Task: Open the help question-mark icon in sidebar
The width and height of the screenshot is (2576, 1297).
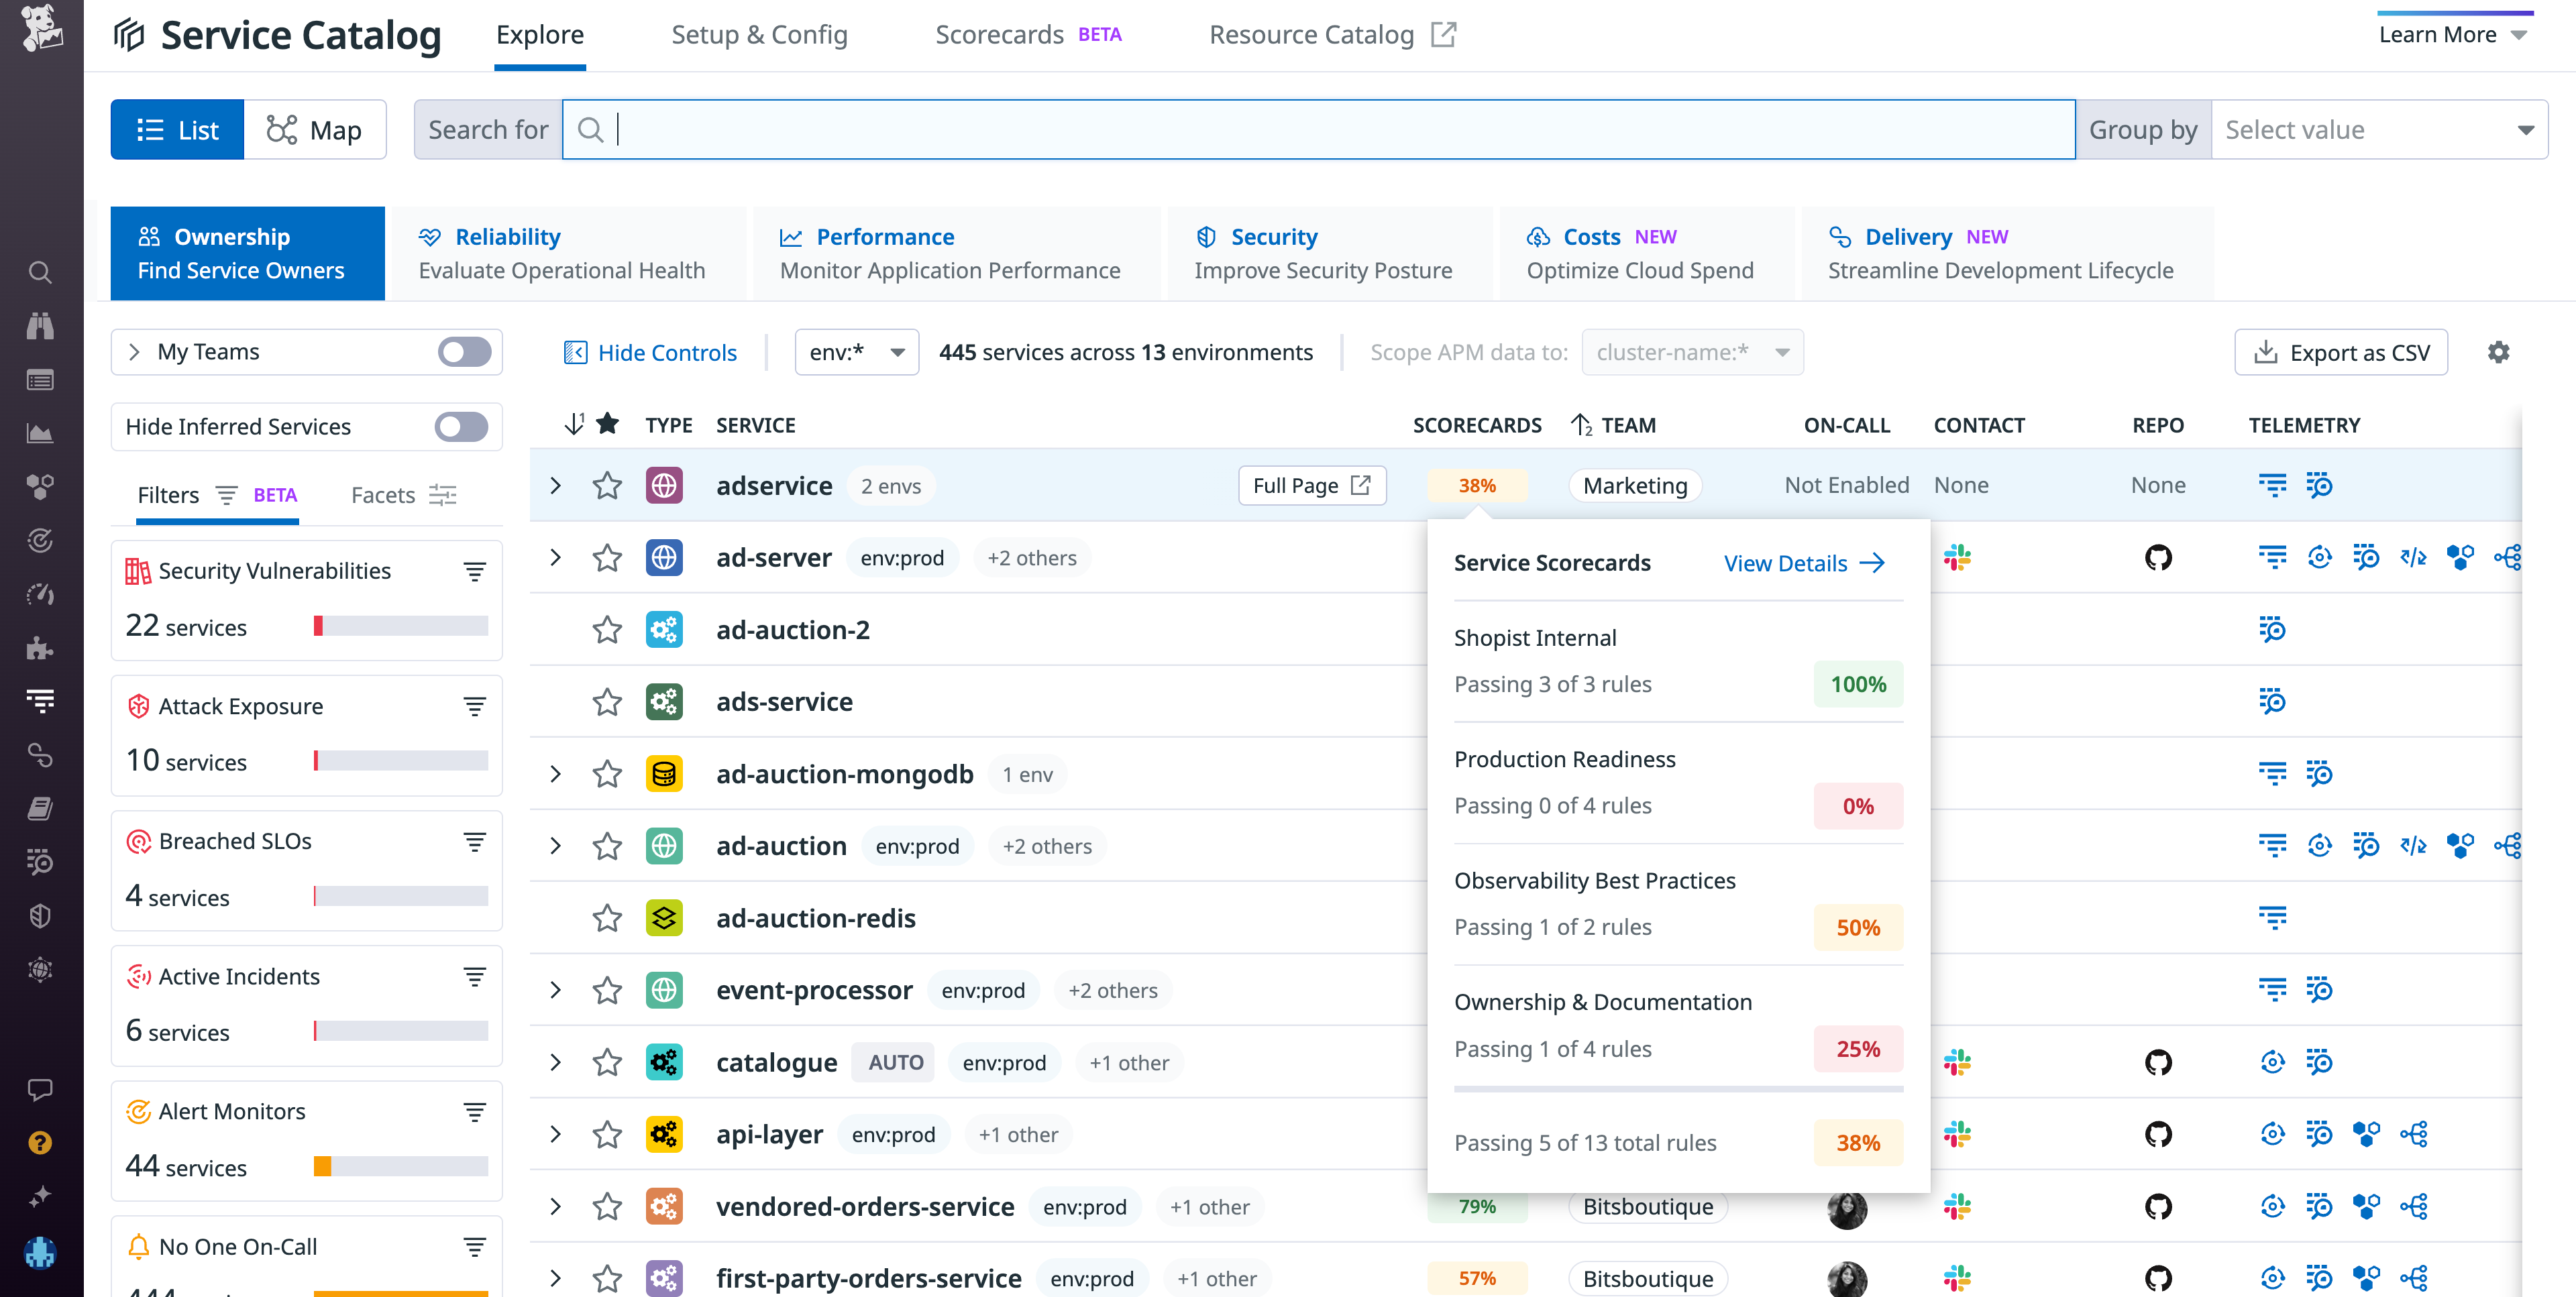Action: 40,1143
